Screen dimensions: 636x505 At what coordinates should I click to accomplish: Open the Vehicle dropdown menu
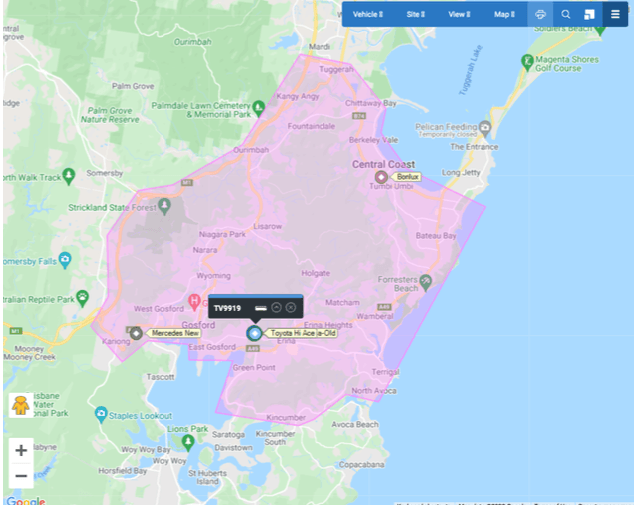click(367, 14)
